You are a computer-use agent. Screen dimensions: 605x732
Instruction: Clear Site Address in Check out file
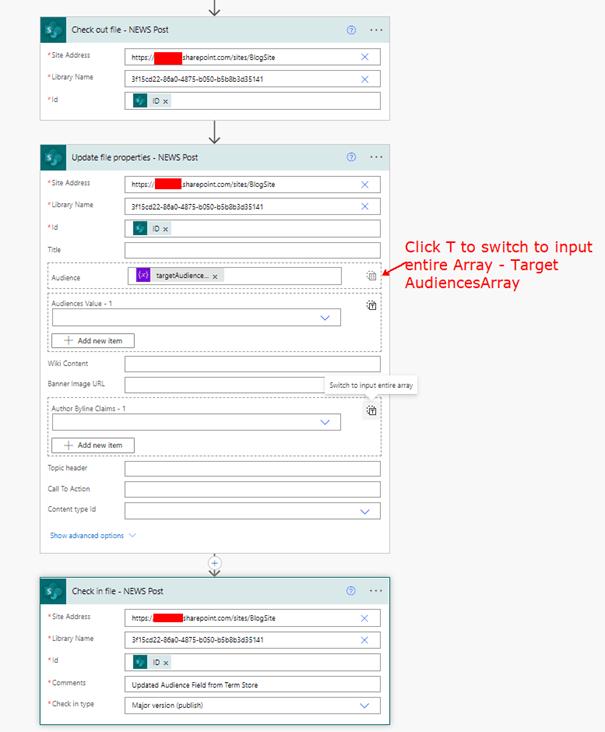pos(364,57)
